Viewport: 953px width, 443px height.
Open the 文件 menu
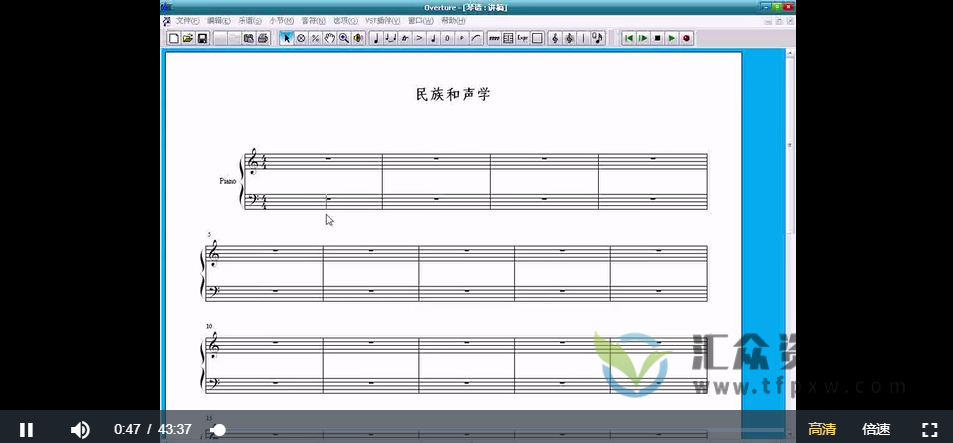tap(187, 21)
